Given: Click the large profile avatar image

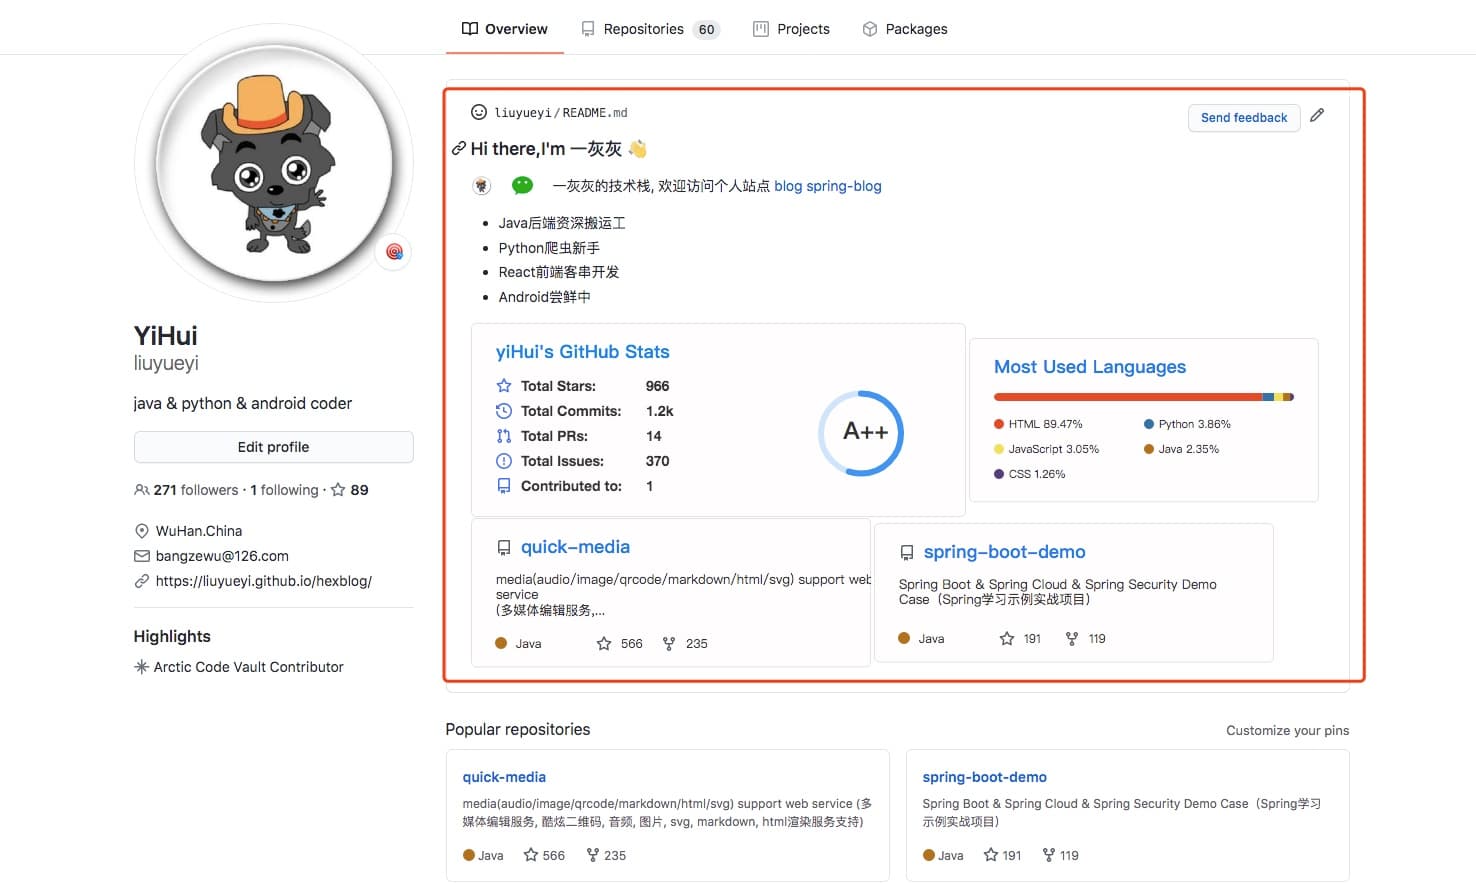Looking at the screenshot, I should 273,163.
